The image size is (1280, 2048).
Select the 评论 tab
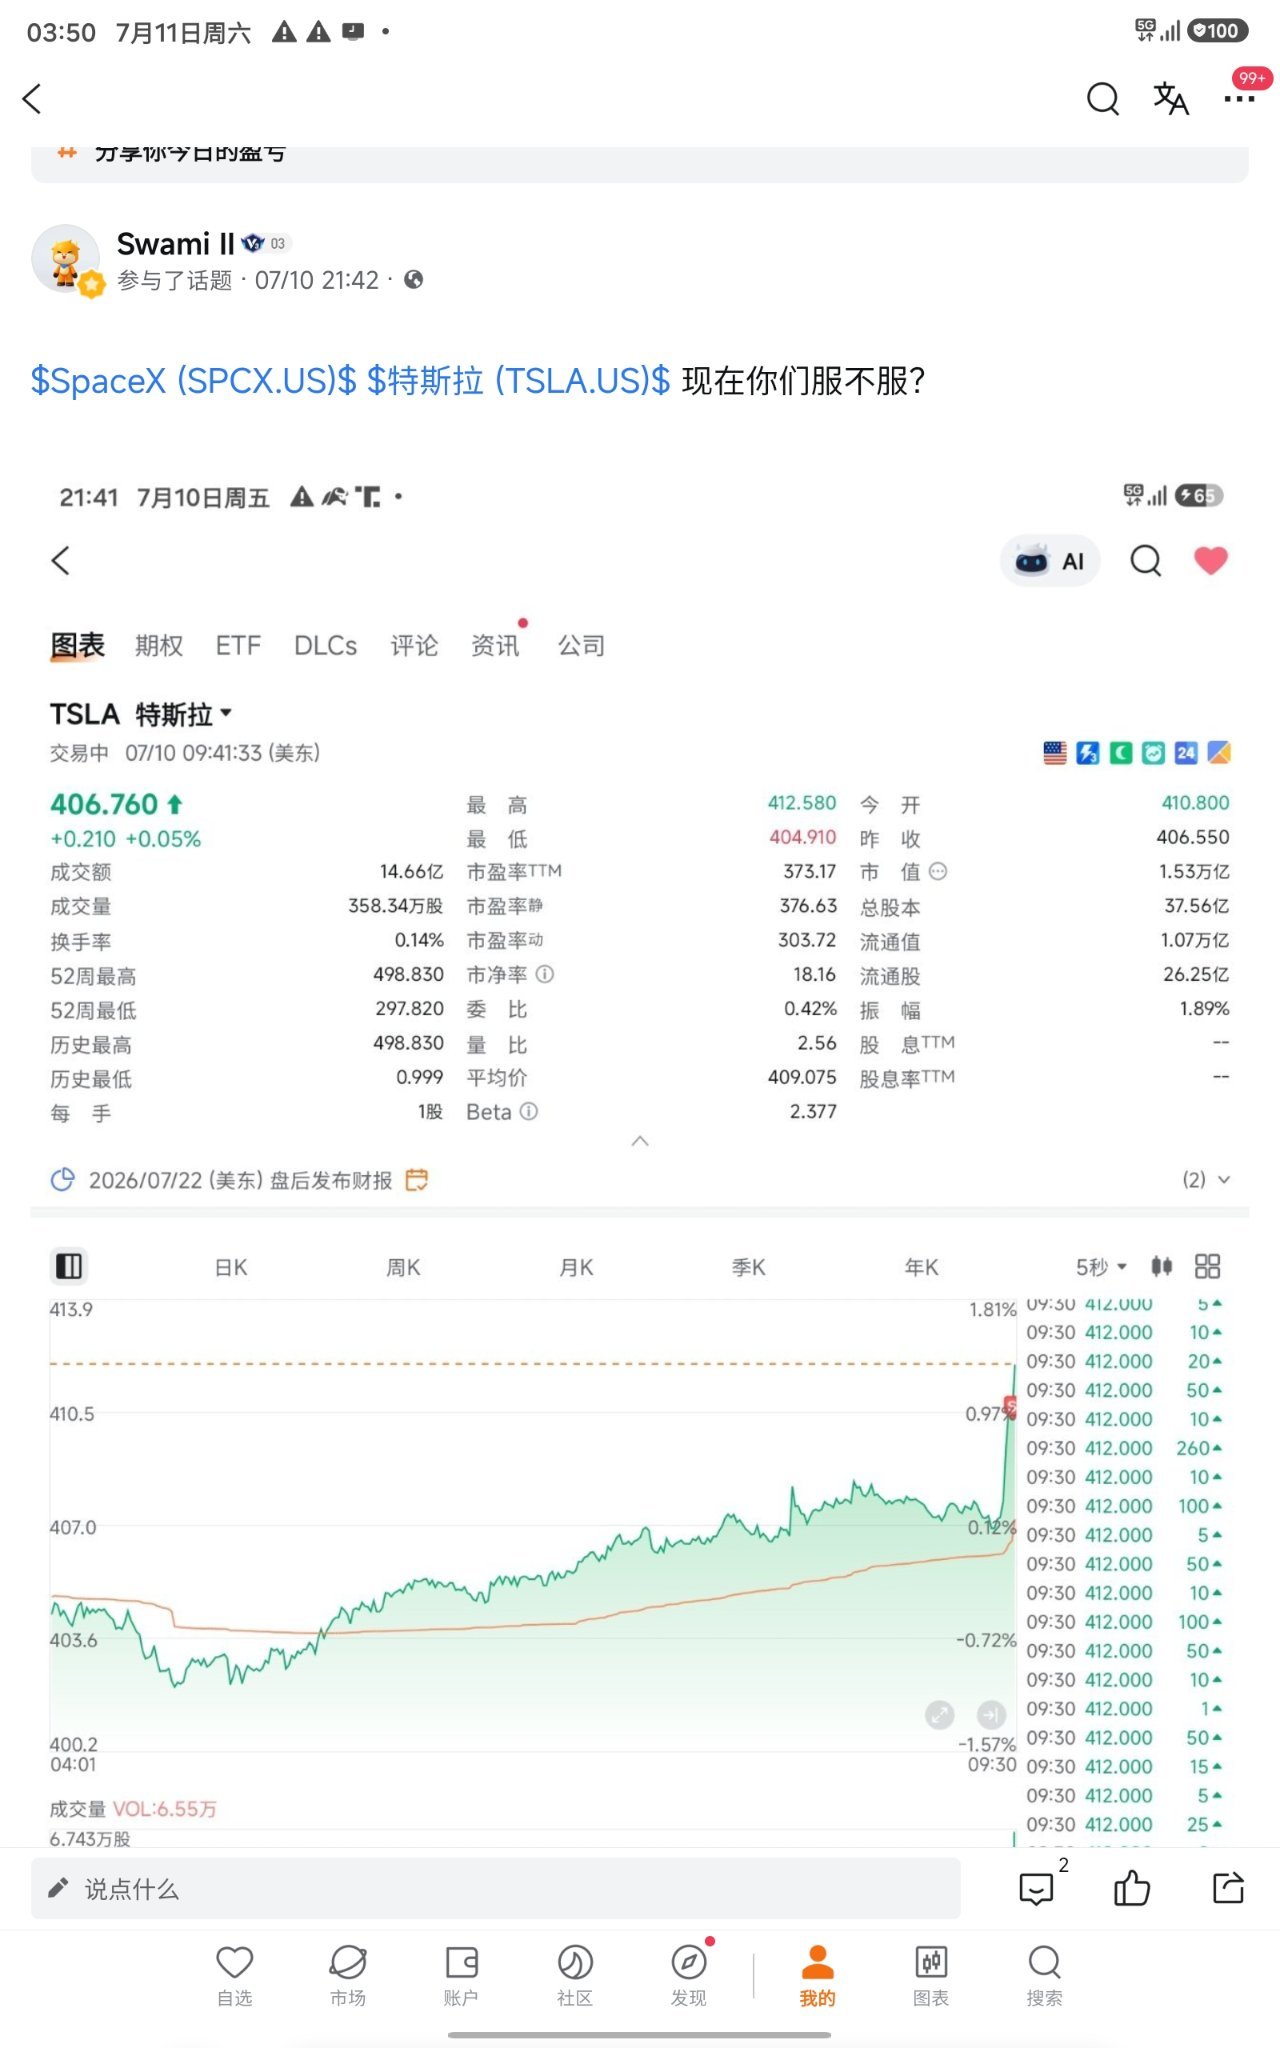[x=414, y=646]
